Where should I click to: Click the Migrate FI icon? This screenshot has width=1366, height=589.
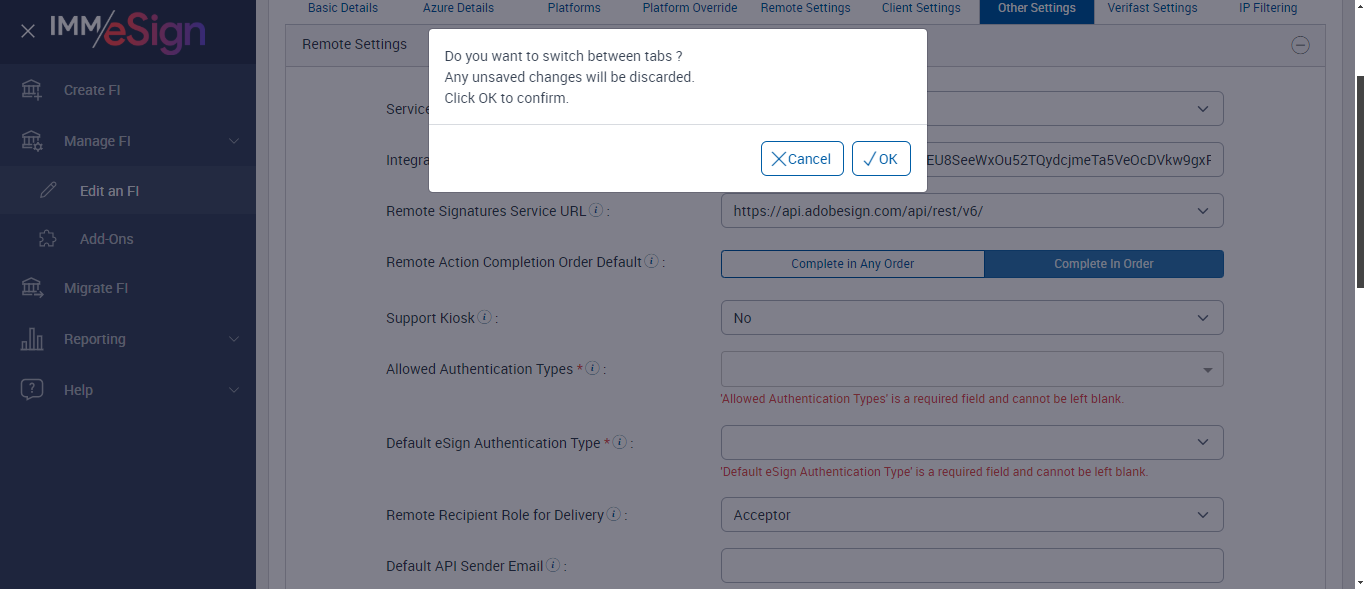click(x=32, y=288)
